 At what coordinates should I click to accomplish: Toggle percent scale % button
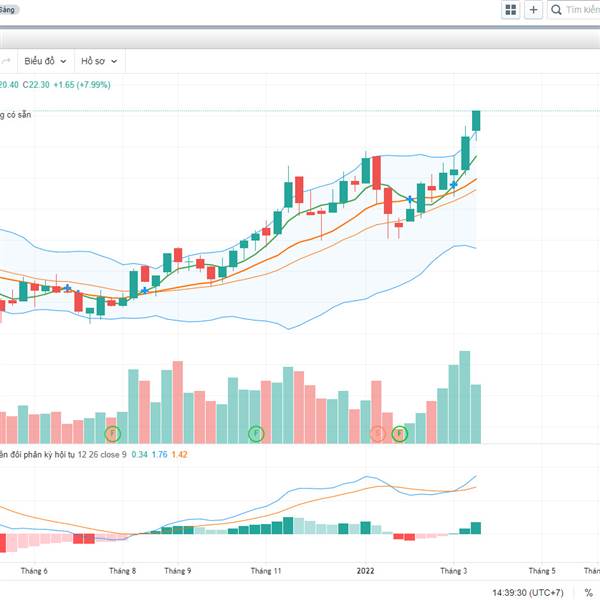588,592
